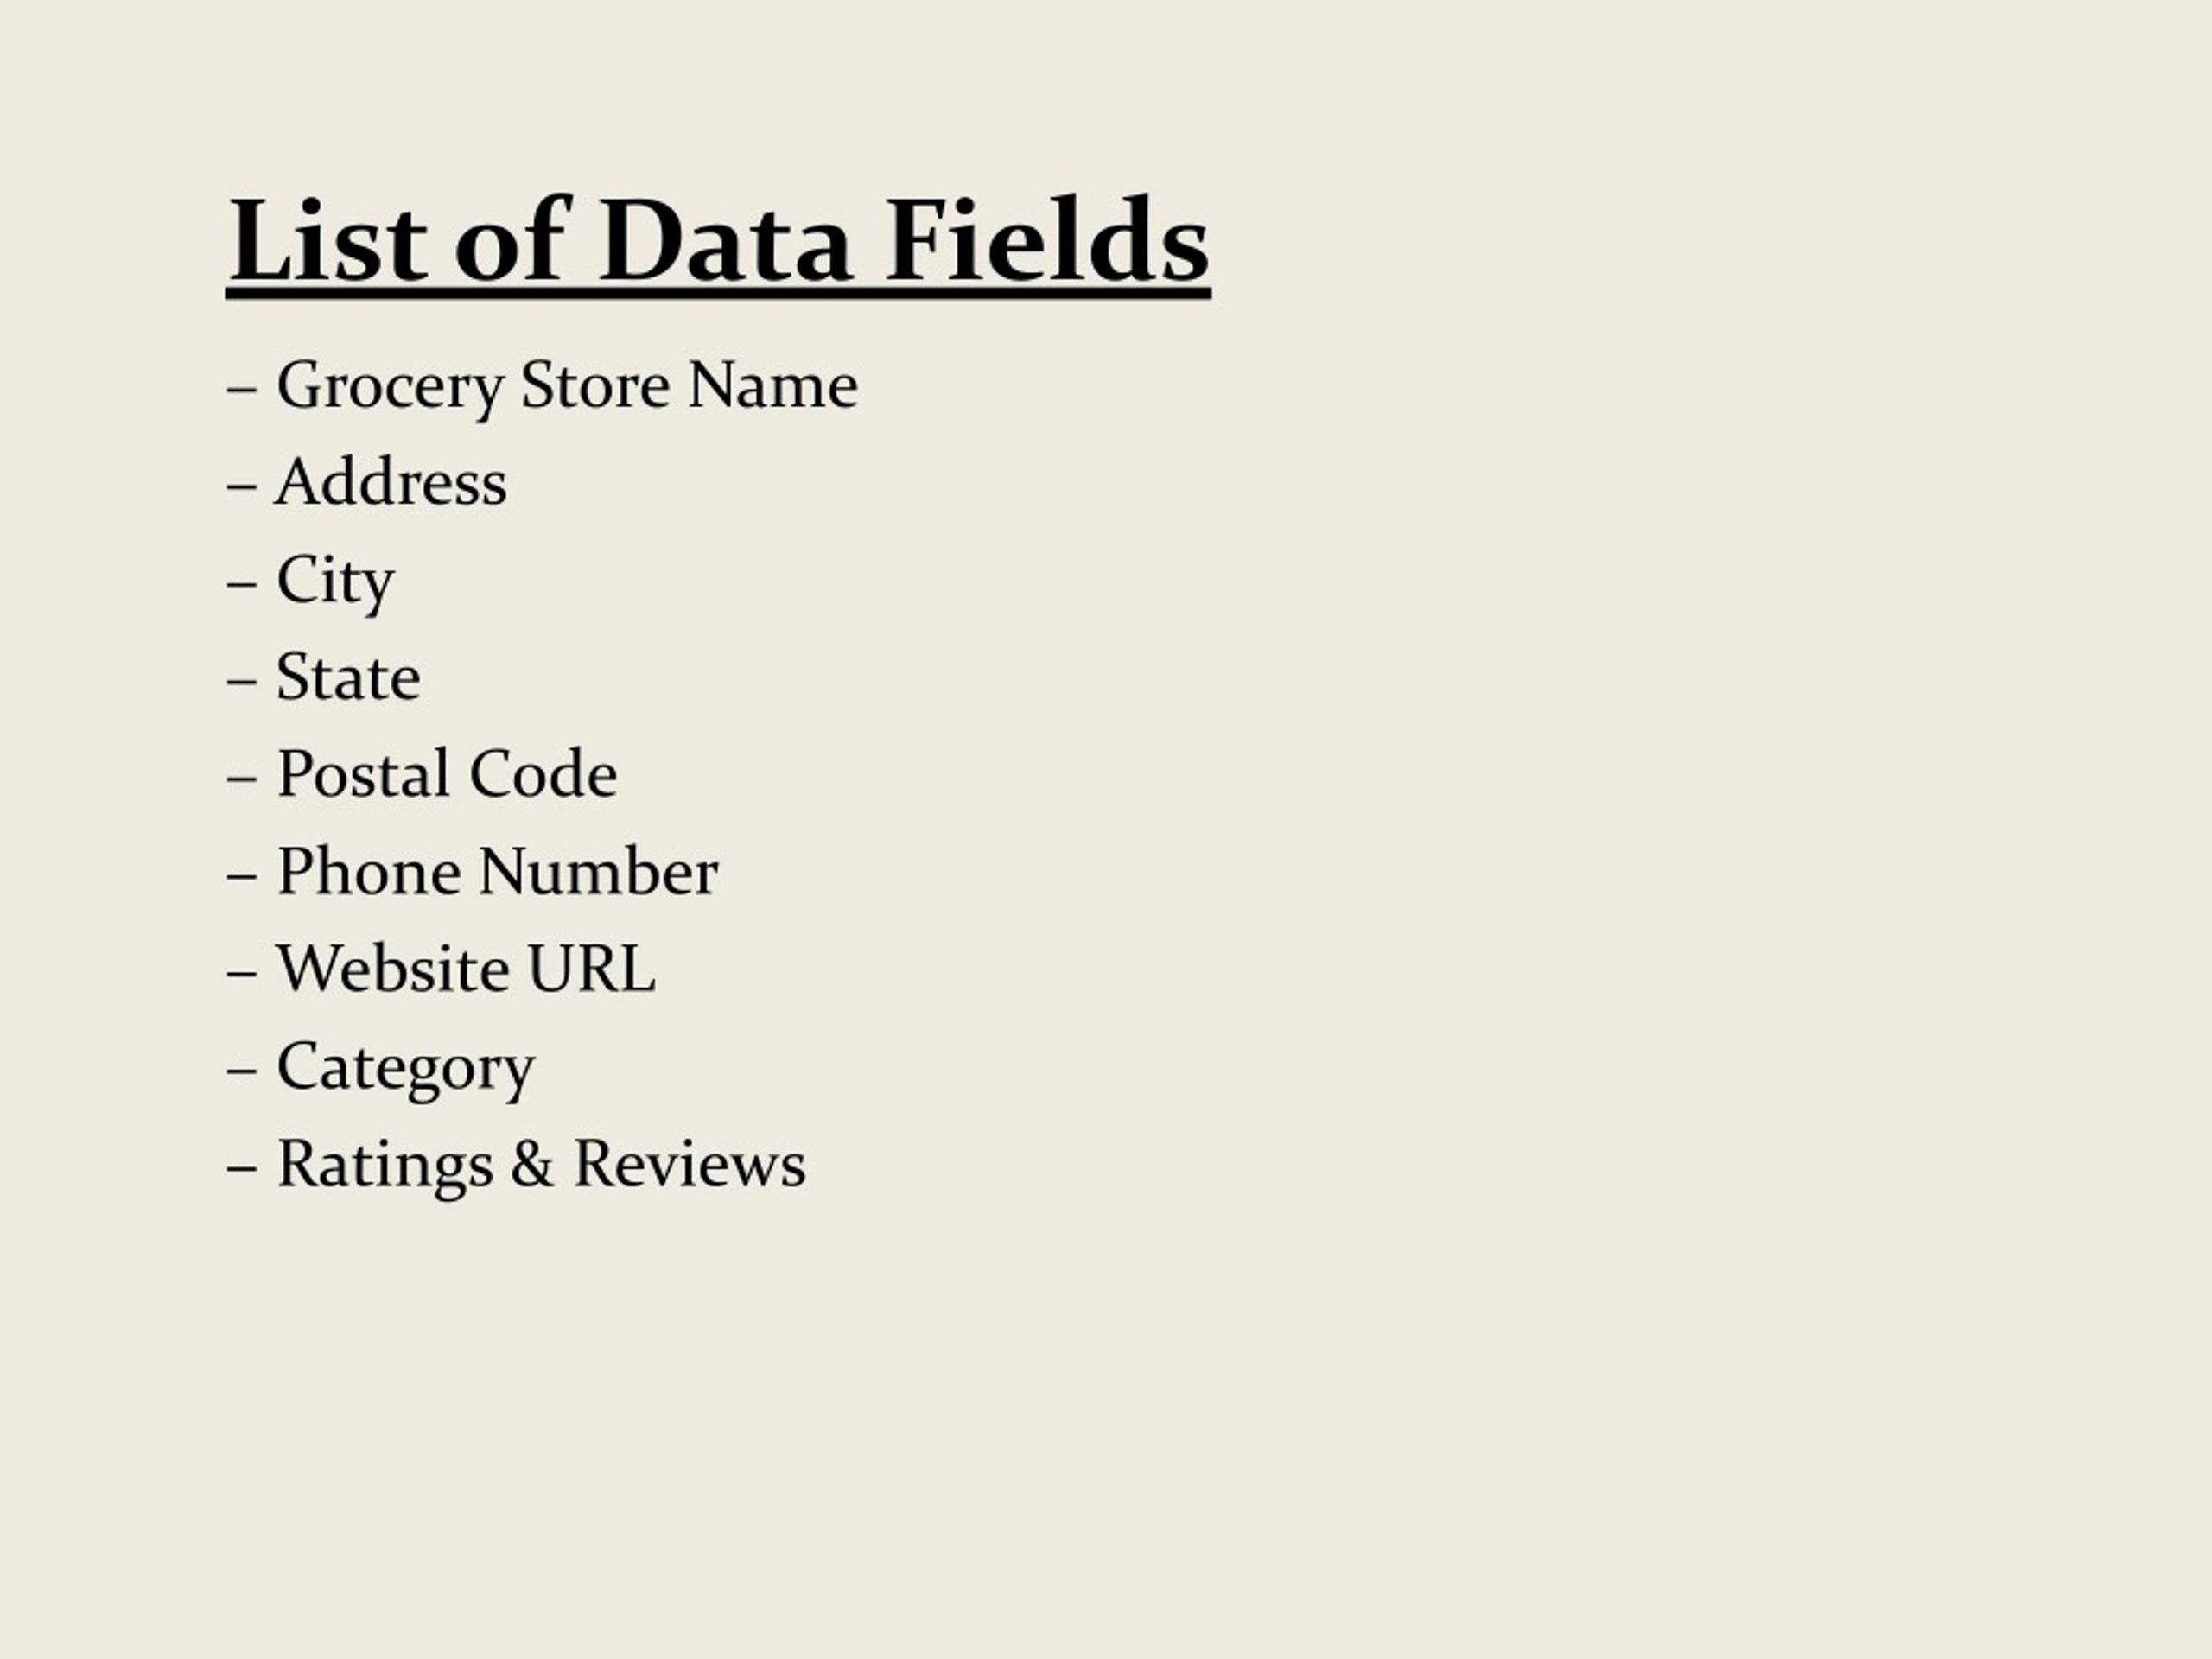Screen dimensions: 2212x1659
Task: Click the word 'List' in the title
Action: click(328, 240)
